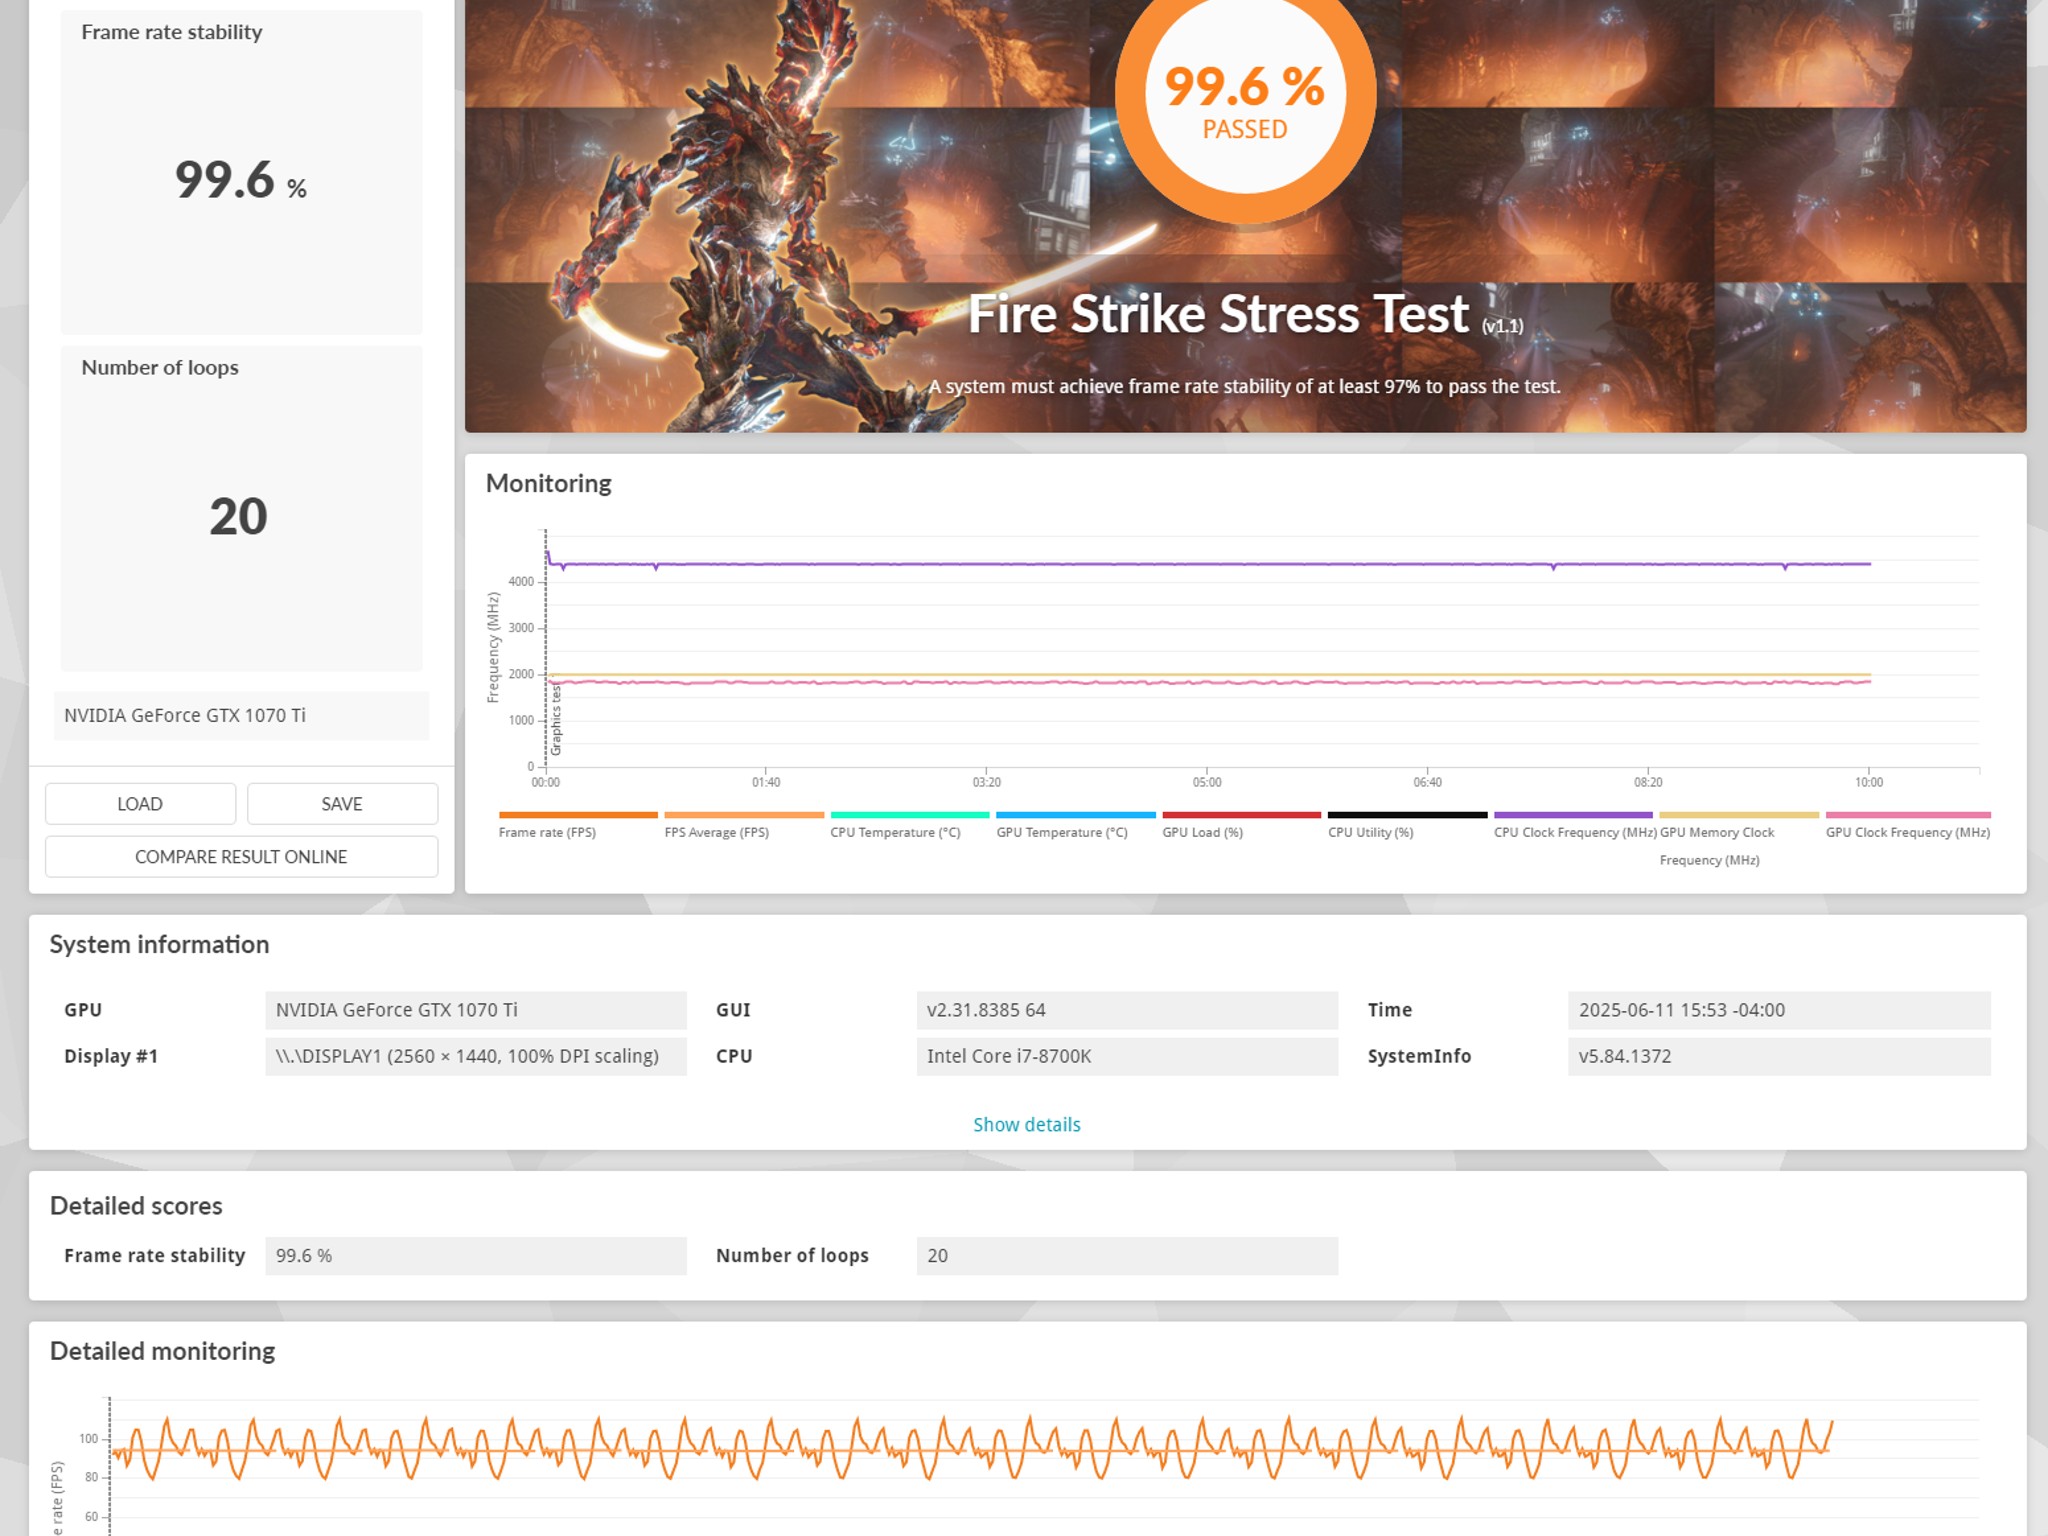Hide CPU Temperature (°C) series
2048x1536 pixels.
coord(894,832)
